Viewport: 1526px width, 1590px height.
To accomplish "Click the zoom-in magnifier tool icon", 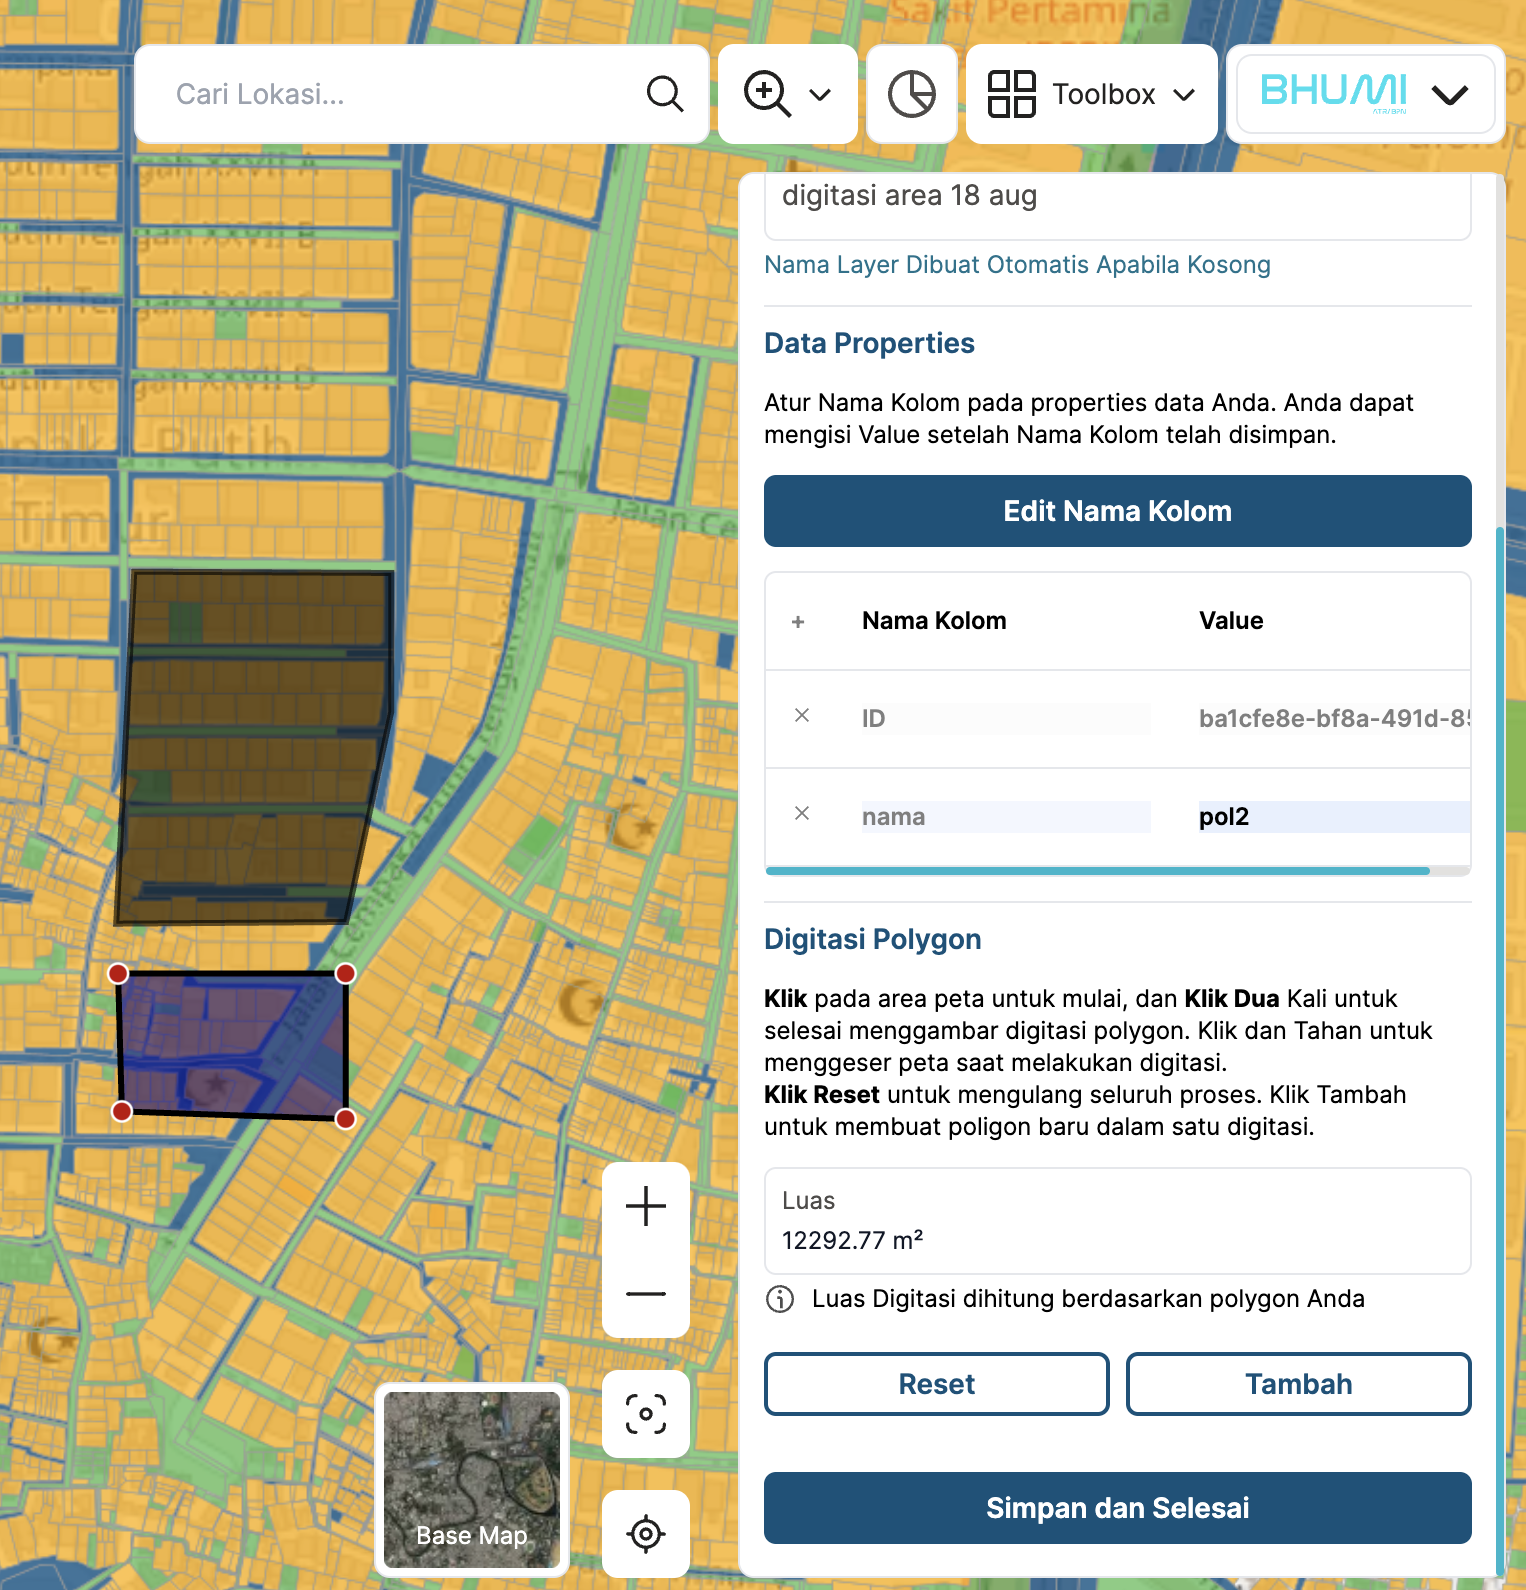I will 767,94.
